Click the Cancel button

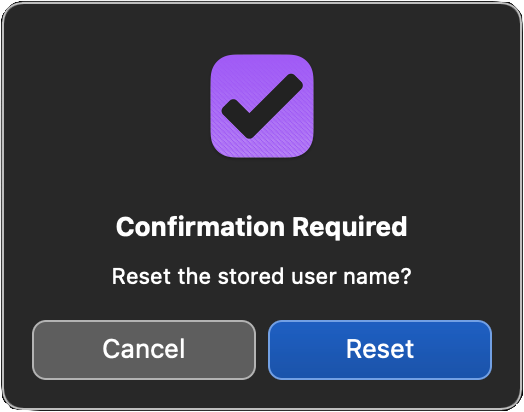[x=144, y=350]
